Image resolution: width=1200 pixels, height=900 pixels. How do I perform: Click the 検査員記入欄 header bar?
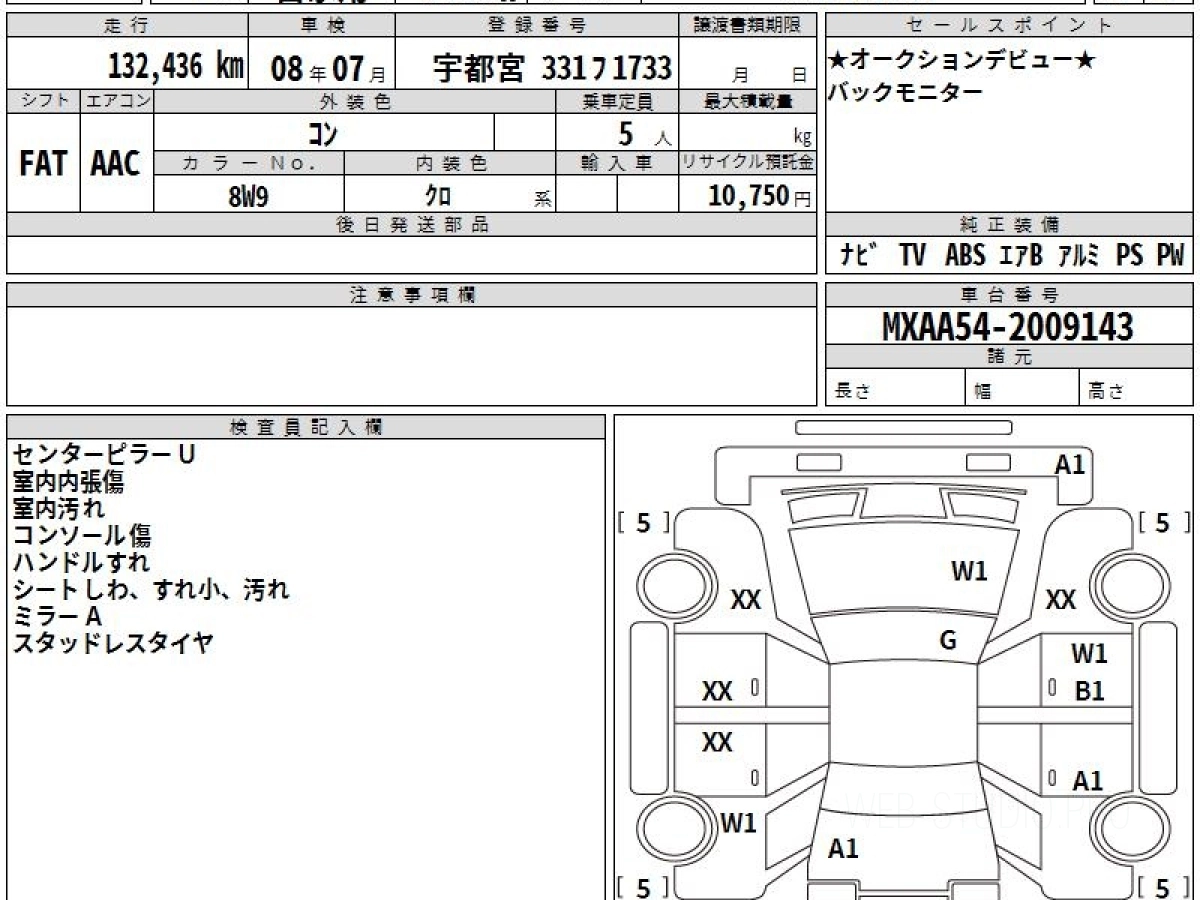click(306, 427)
